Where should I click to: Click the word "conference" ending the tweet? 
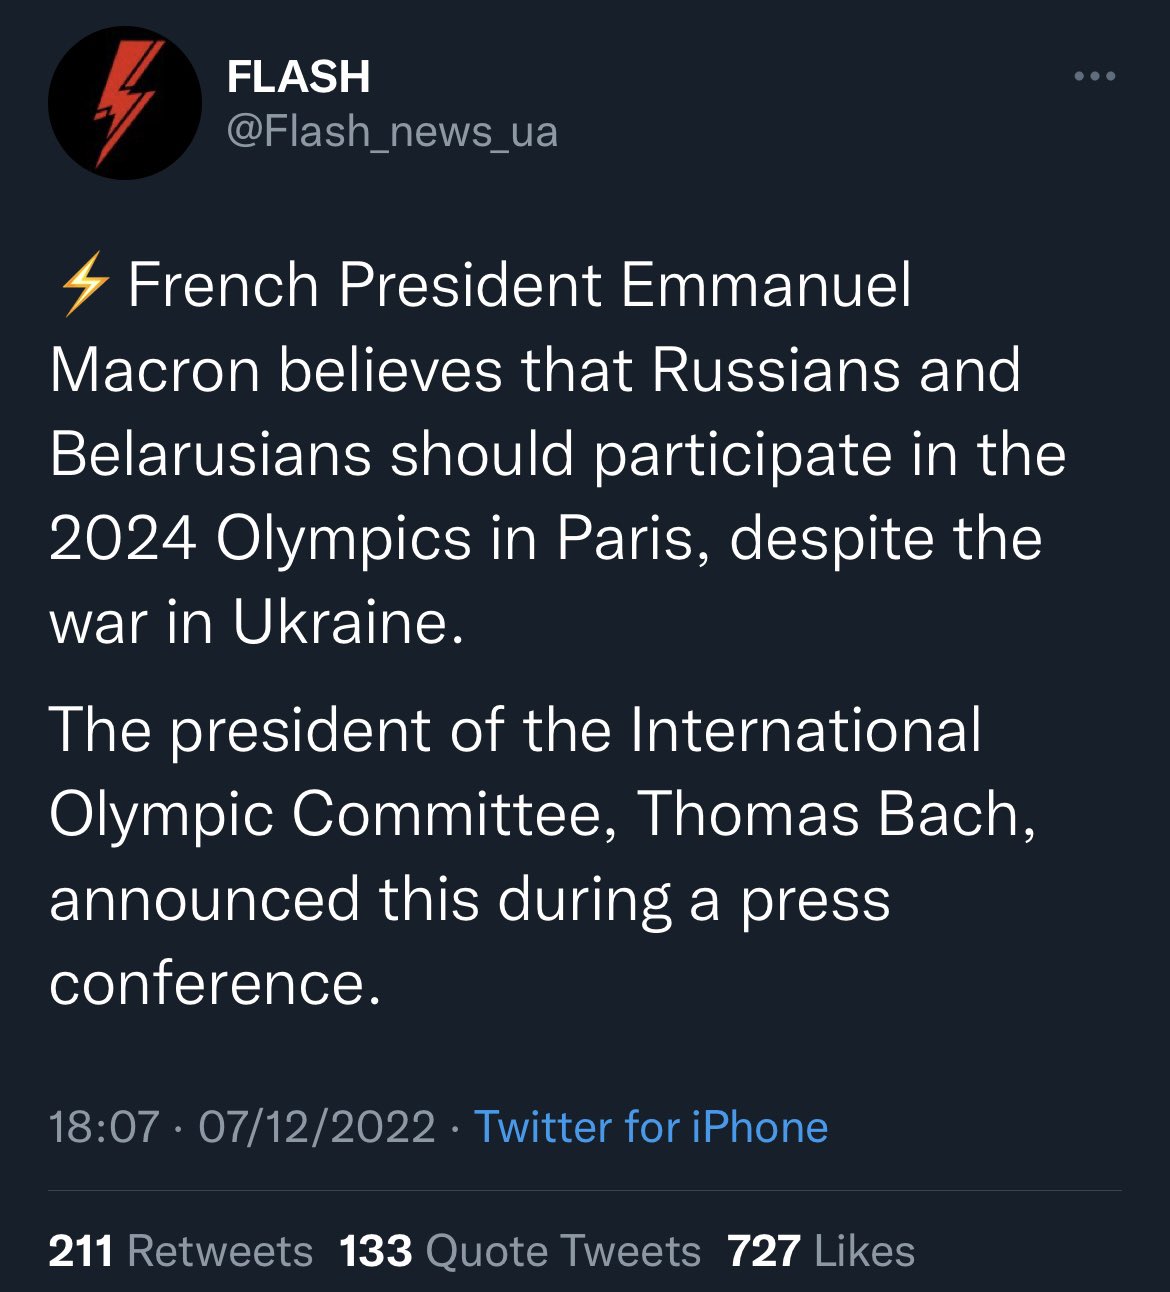[x=207, y=983]
